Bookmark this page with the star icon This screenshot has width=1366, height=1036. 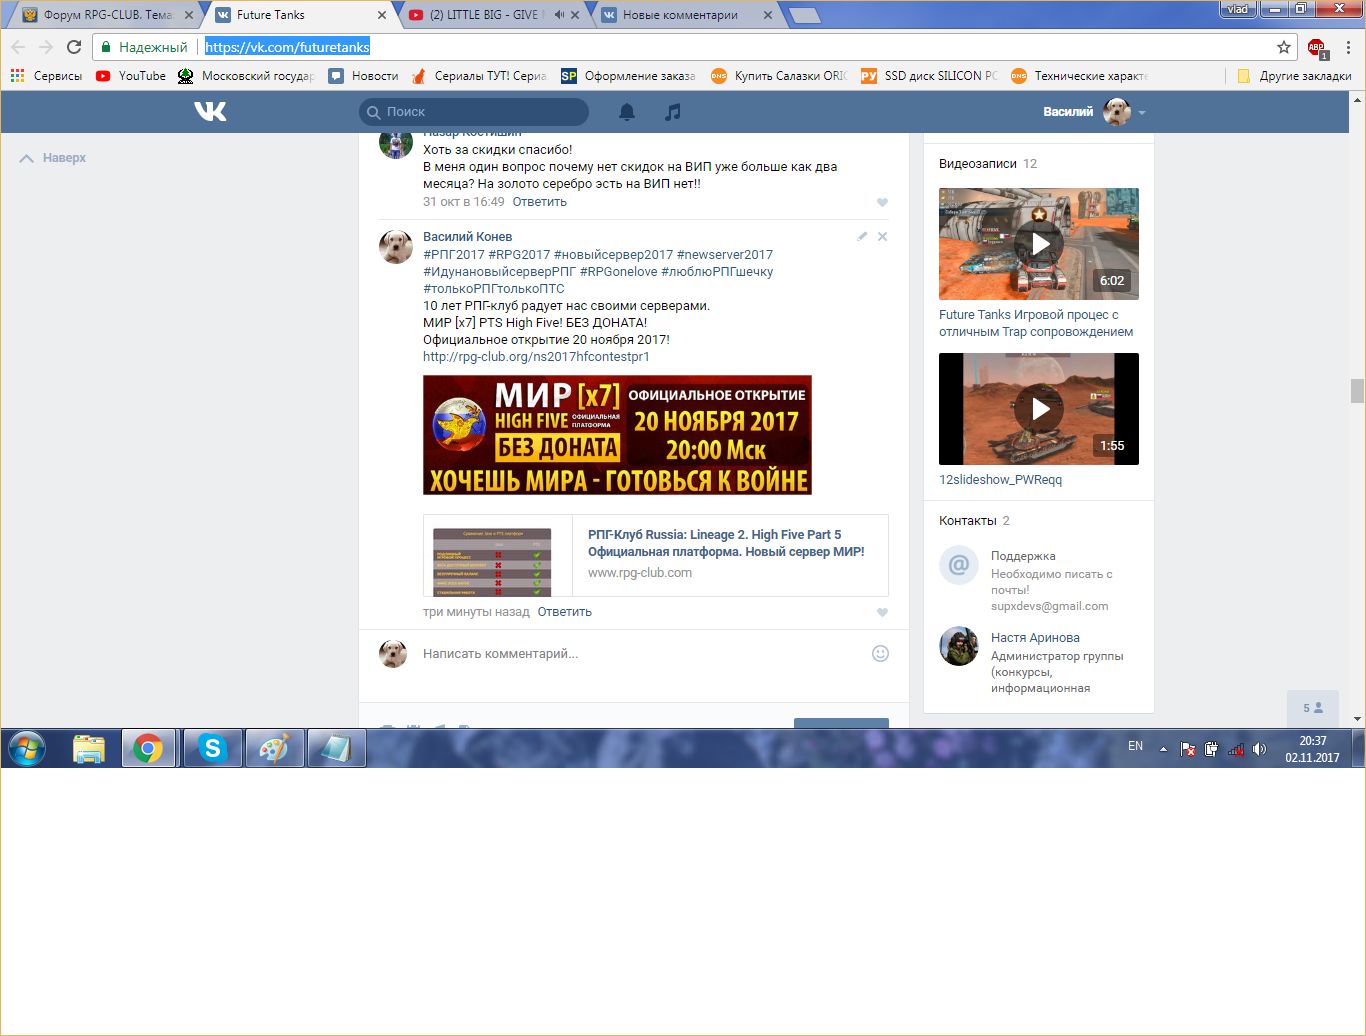[1284, 47]
